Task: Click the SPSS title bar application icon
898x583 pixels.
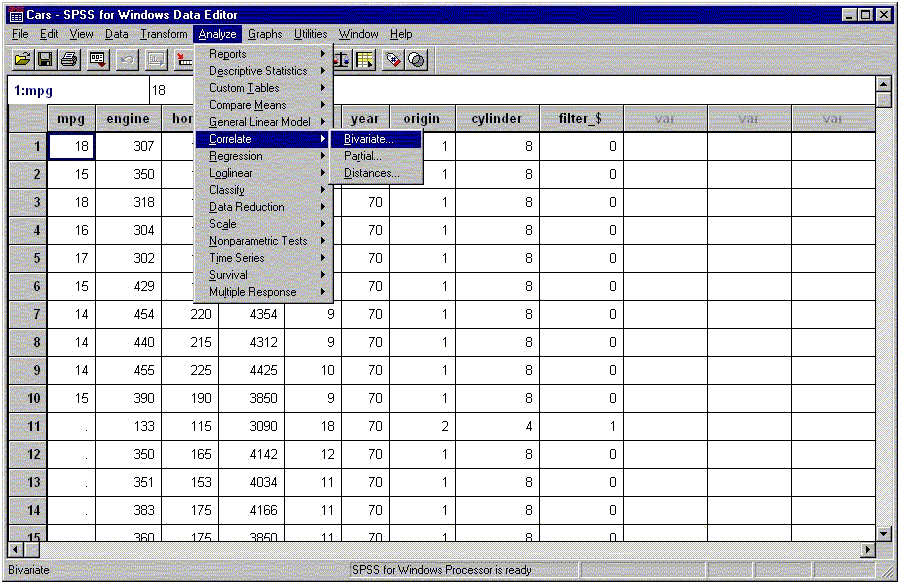Action: point(16,15)
